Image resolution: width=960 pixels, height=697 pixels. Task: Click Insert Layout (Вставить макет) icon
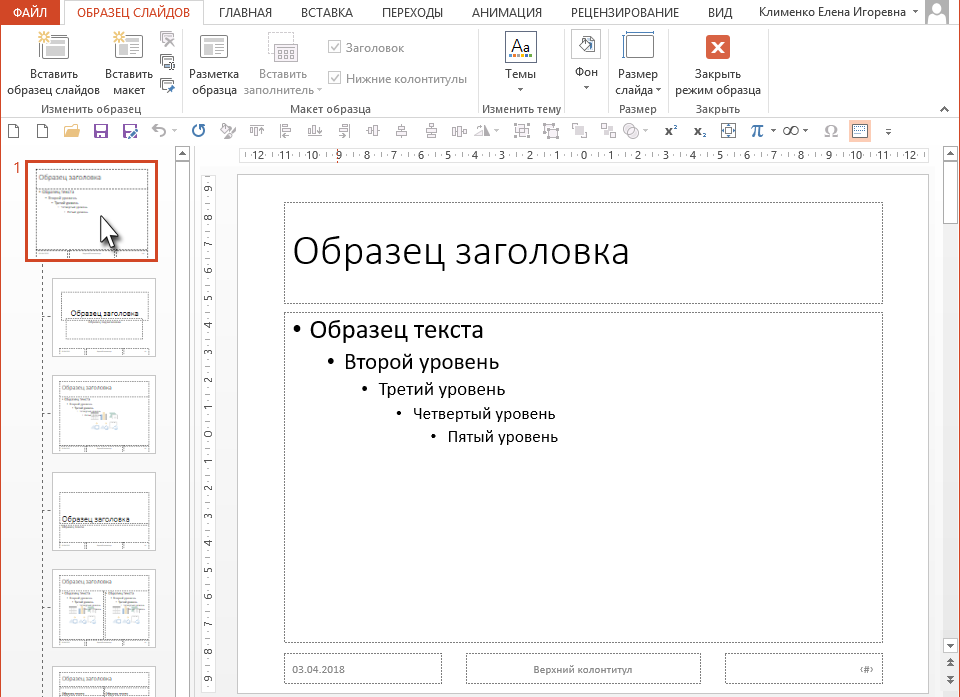tap(129, 47)
